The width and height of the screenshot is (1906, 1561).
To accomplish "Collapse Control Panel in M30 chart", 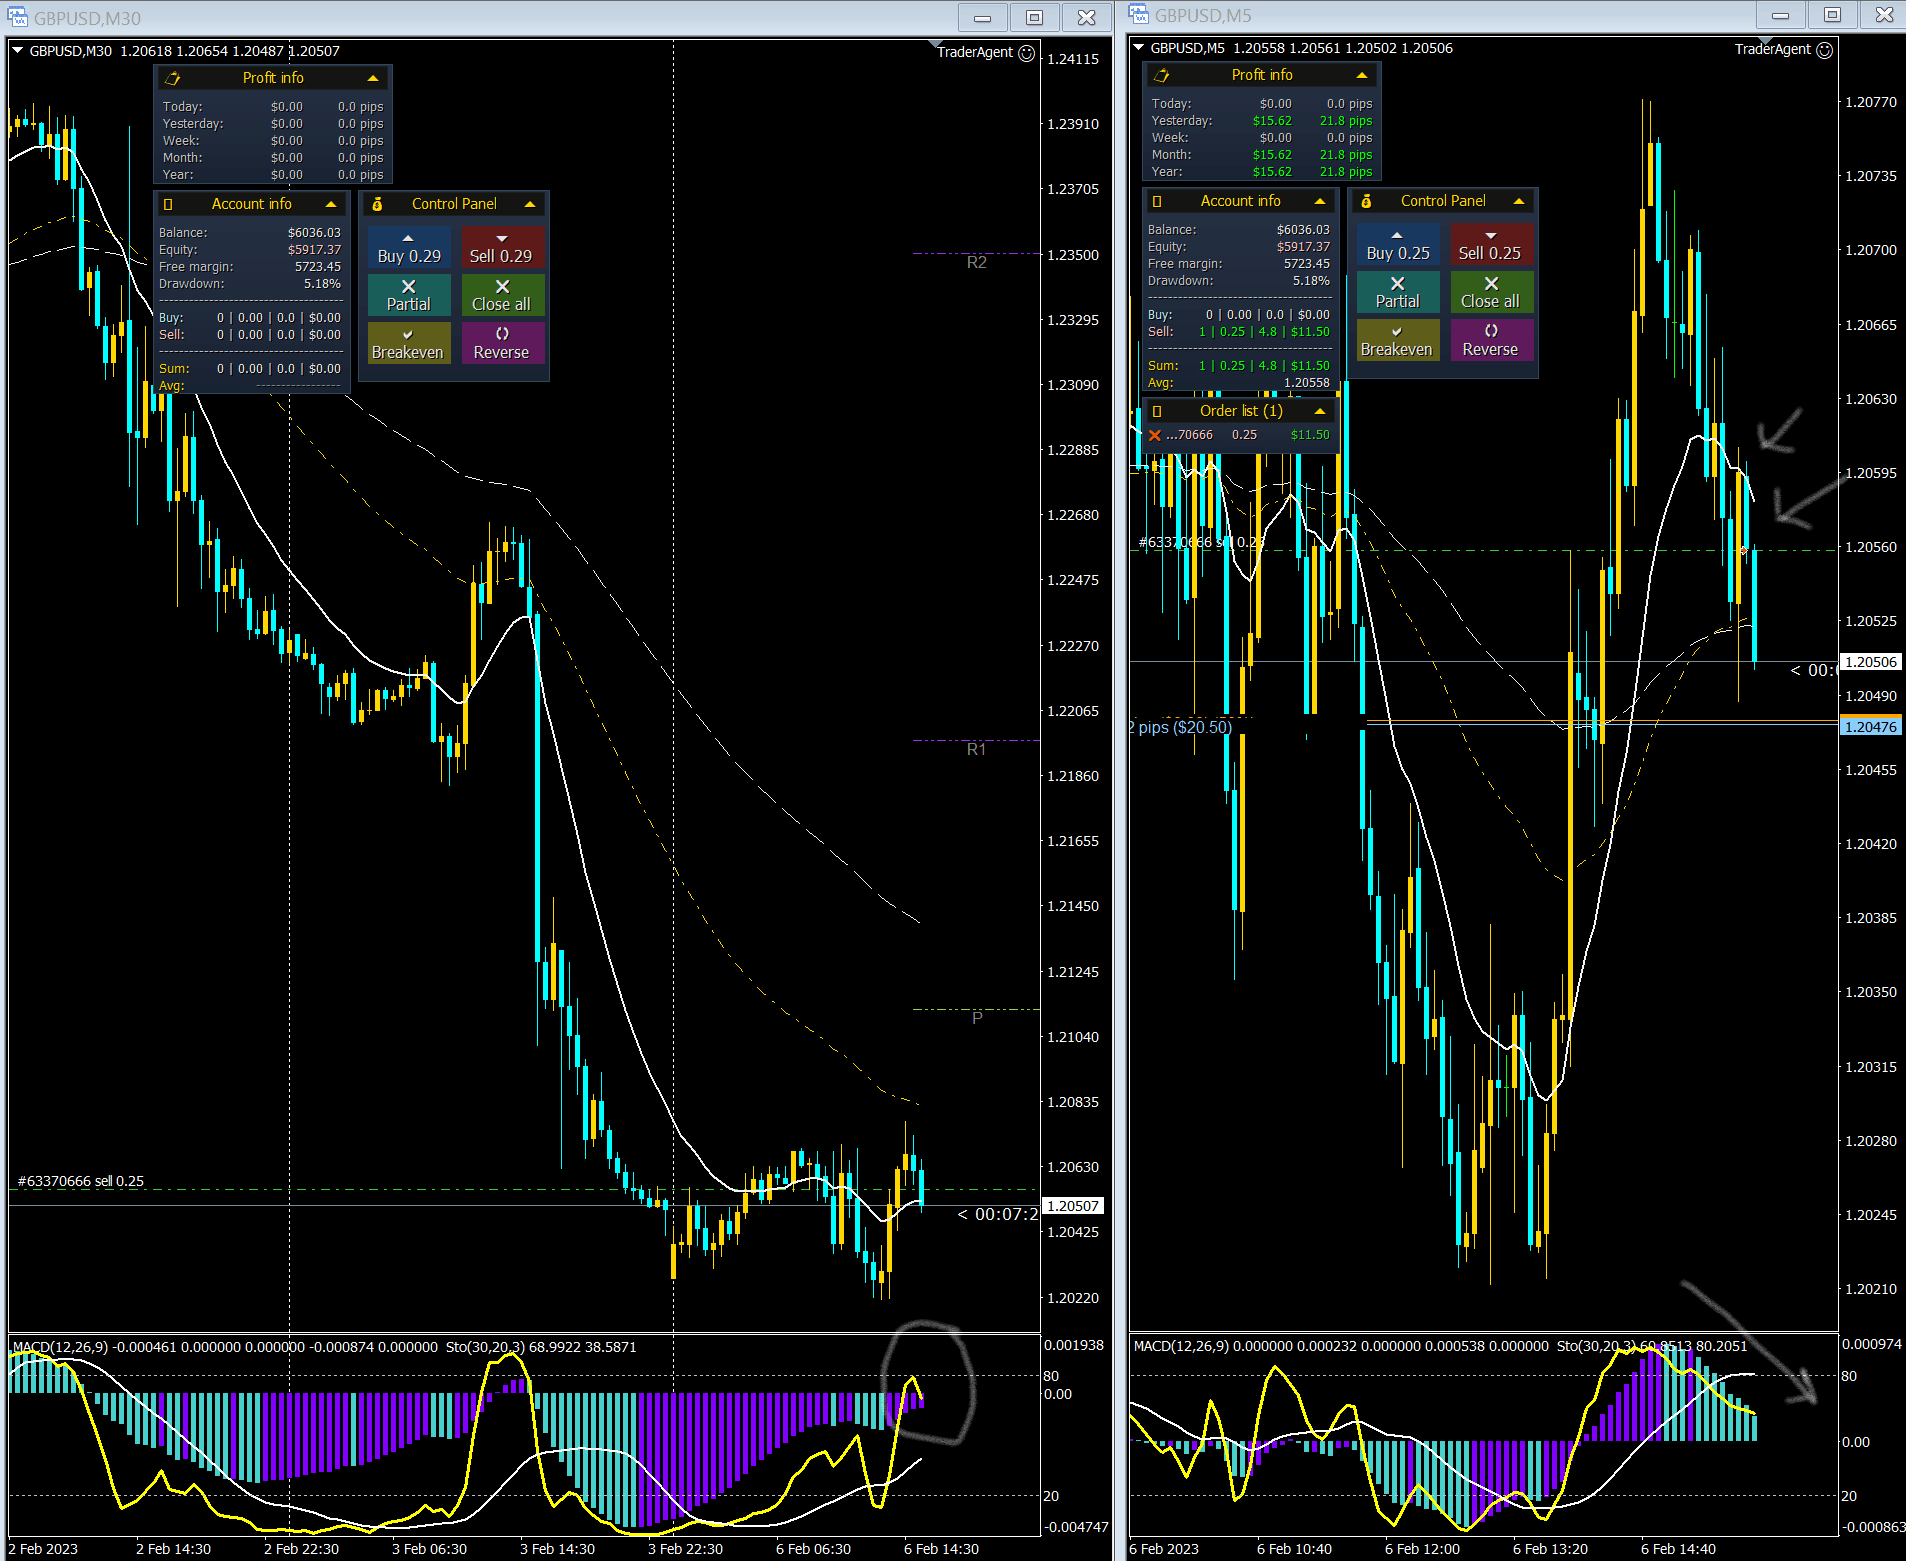I will [530, 204].
